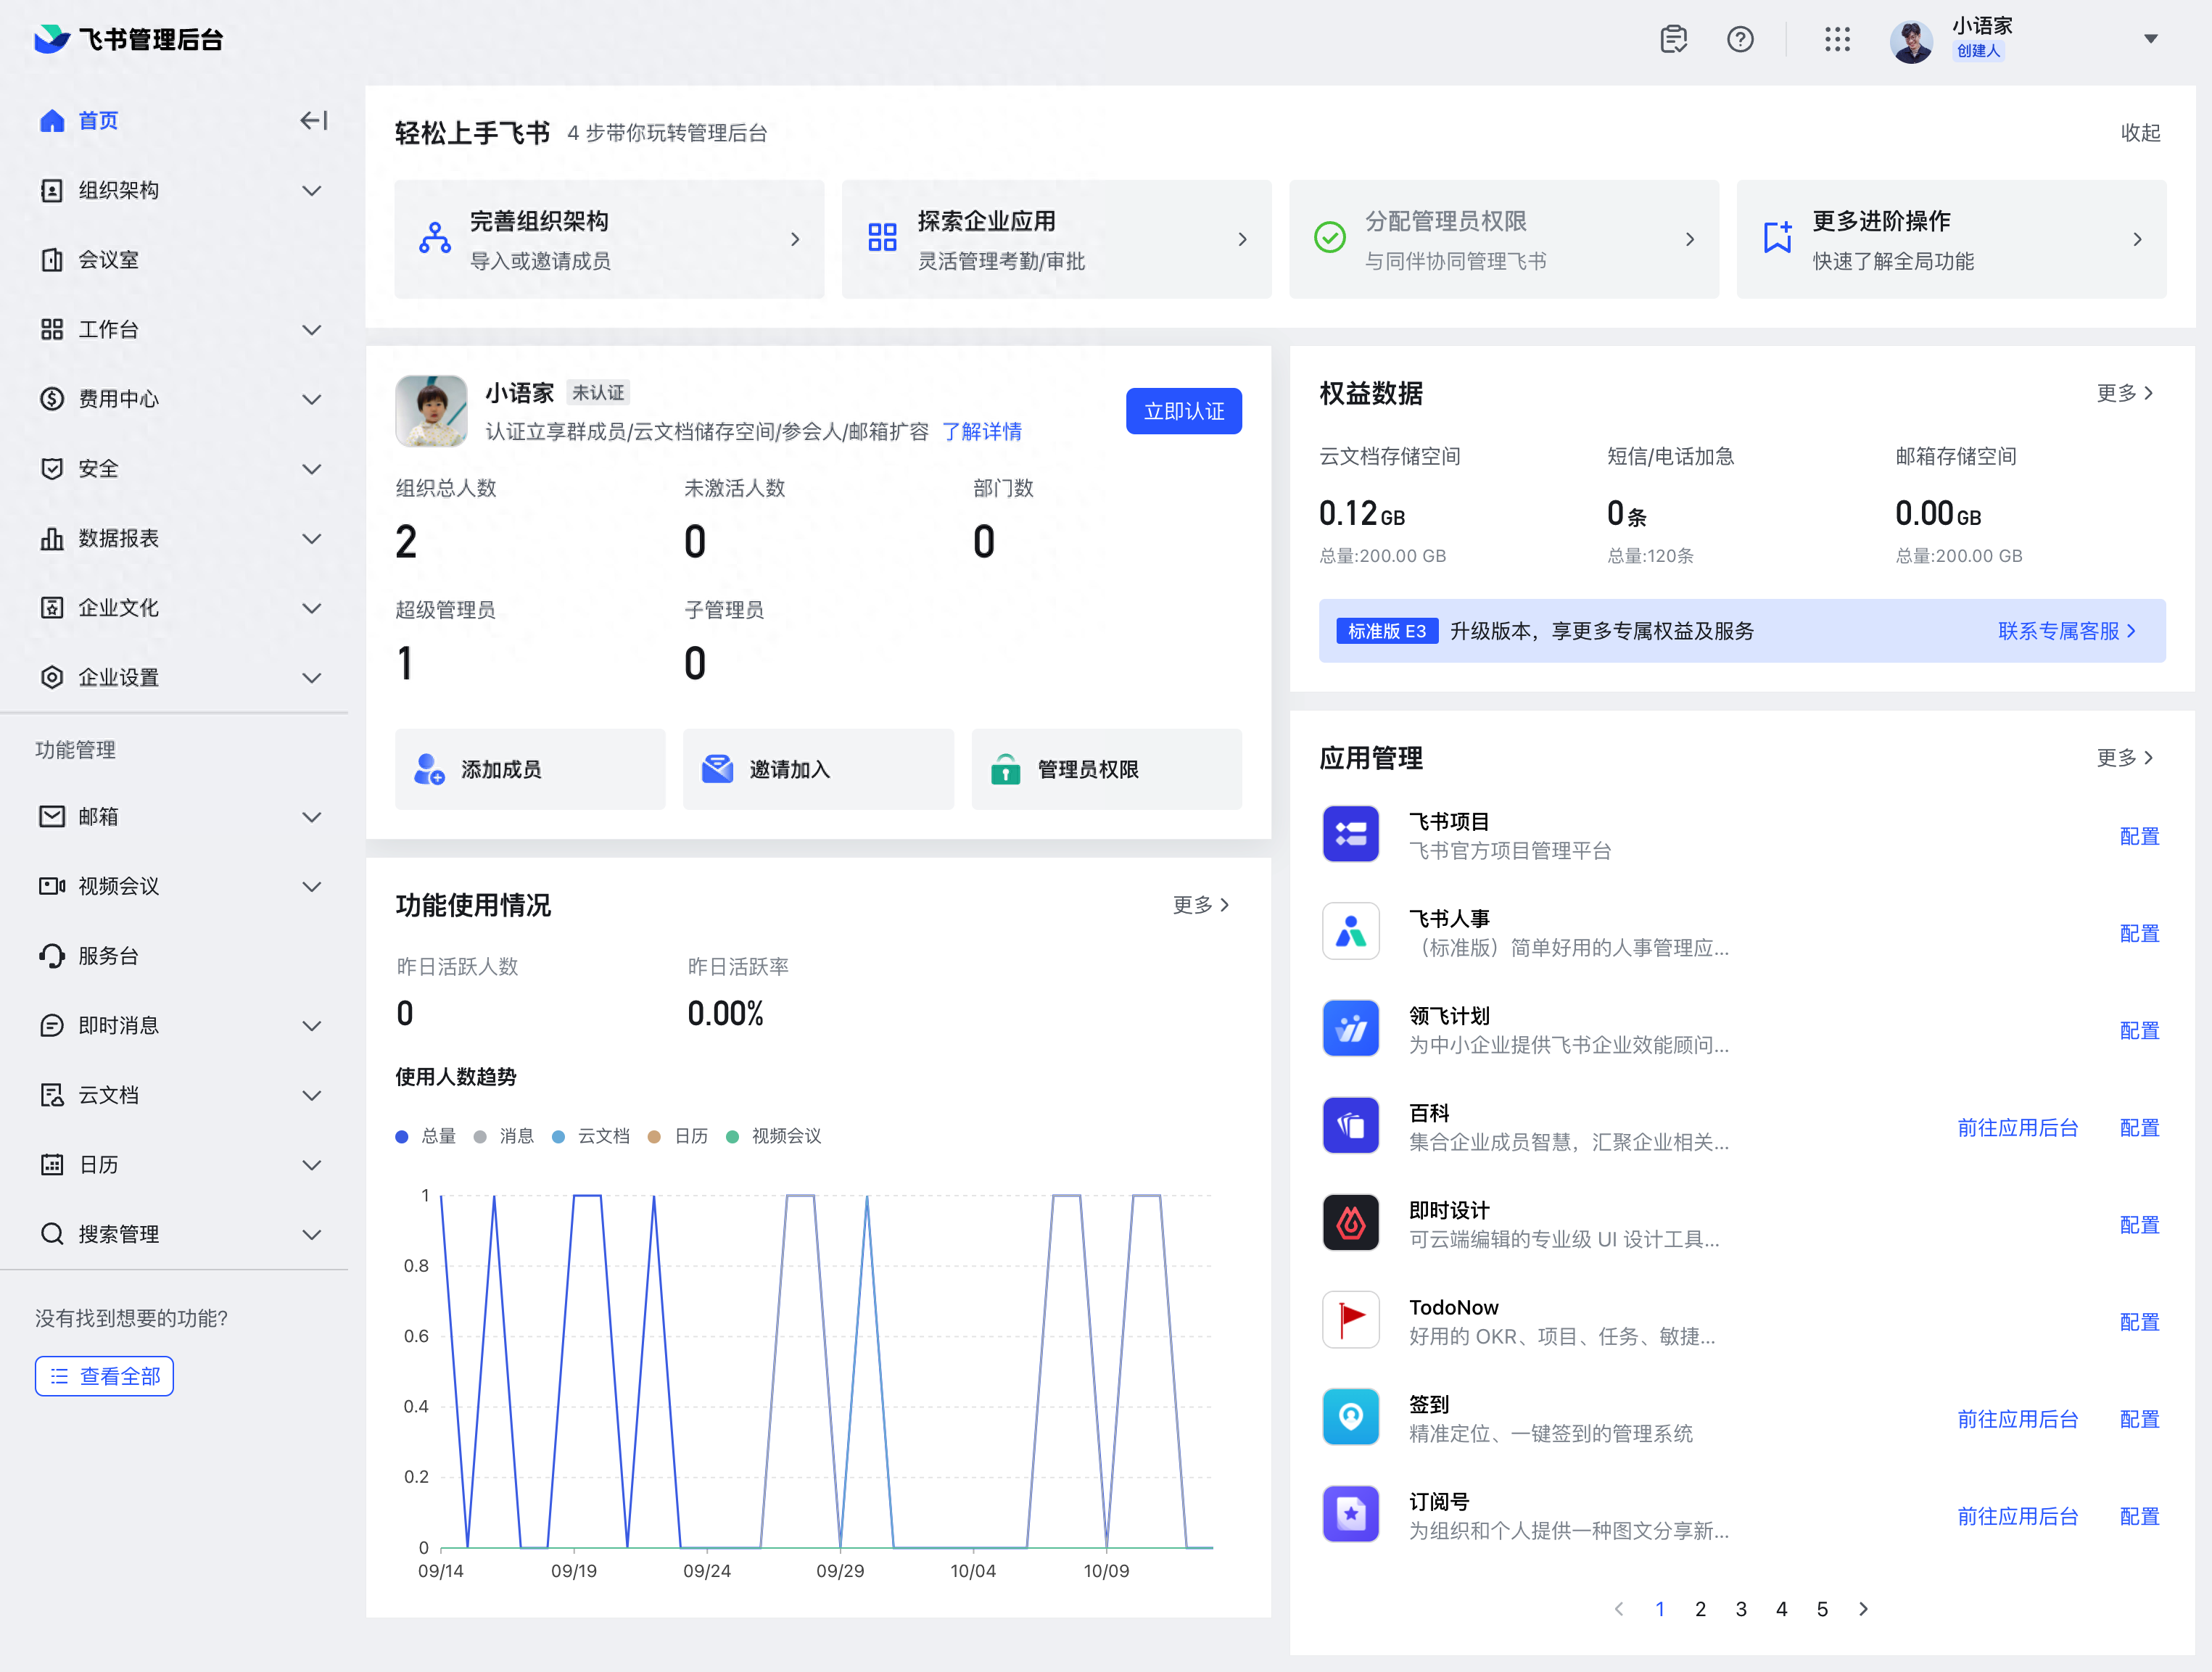The image size is (2212, 1672).
Task: Click the 签到 app icon
Action: coord(1351,1417)
